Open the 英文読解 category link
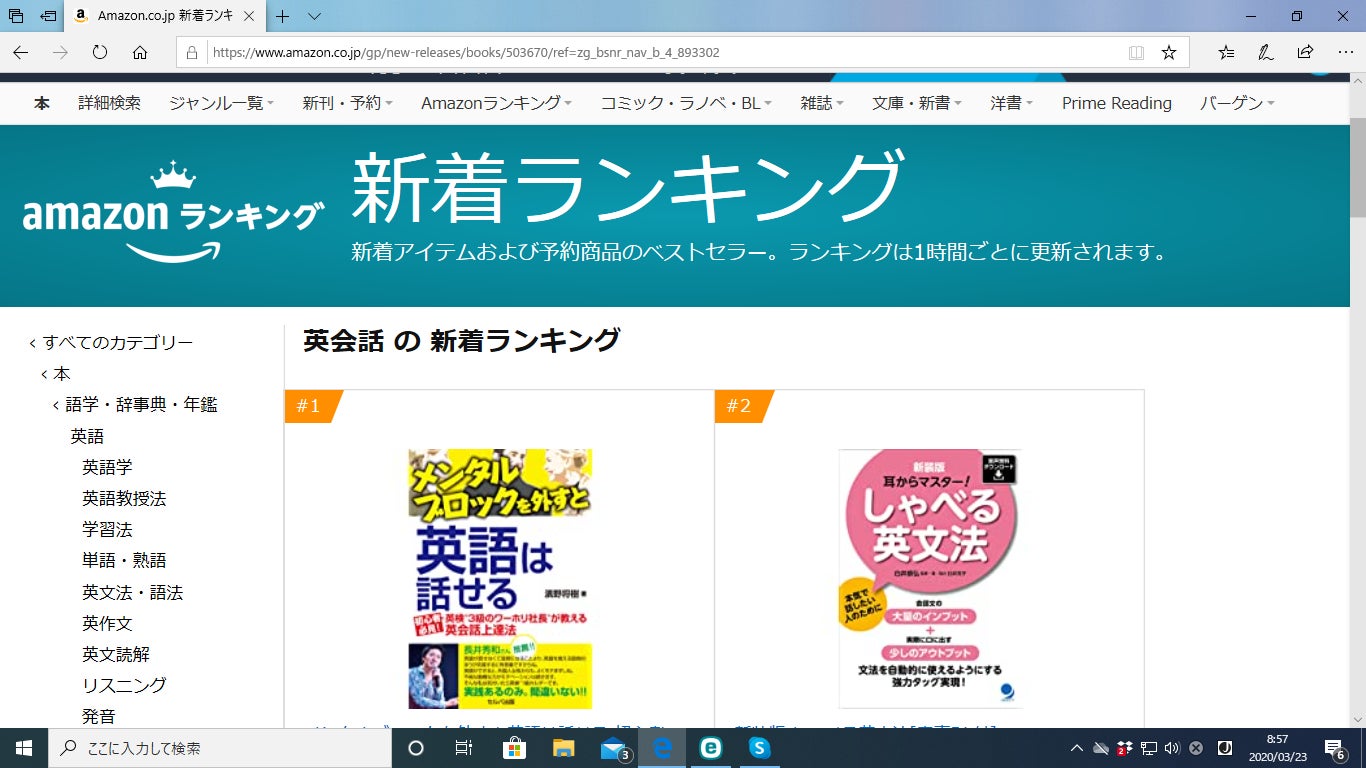 [116, 654]
